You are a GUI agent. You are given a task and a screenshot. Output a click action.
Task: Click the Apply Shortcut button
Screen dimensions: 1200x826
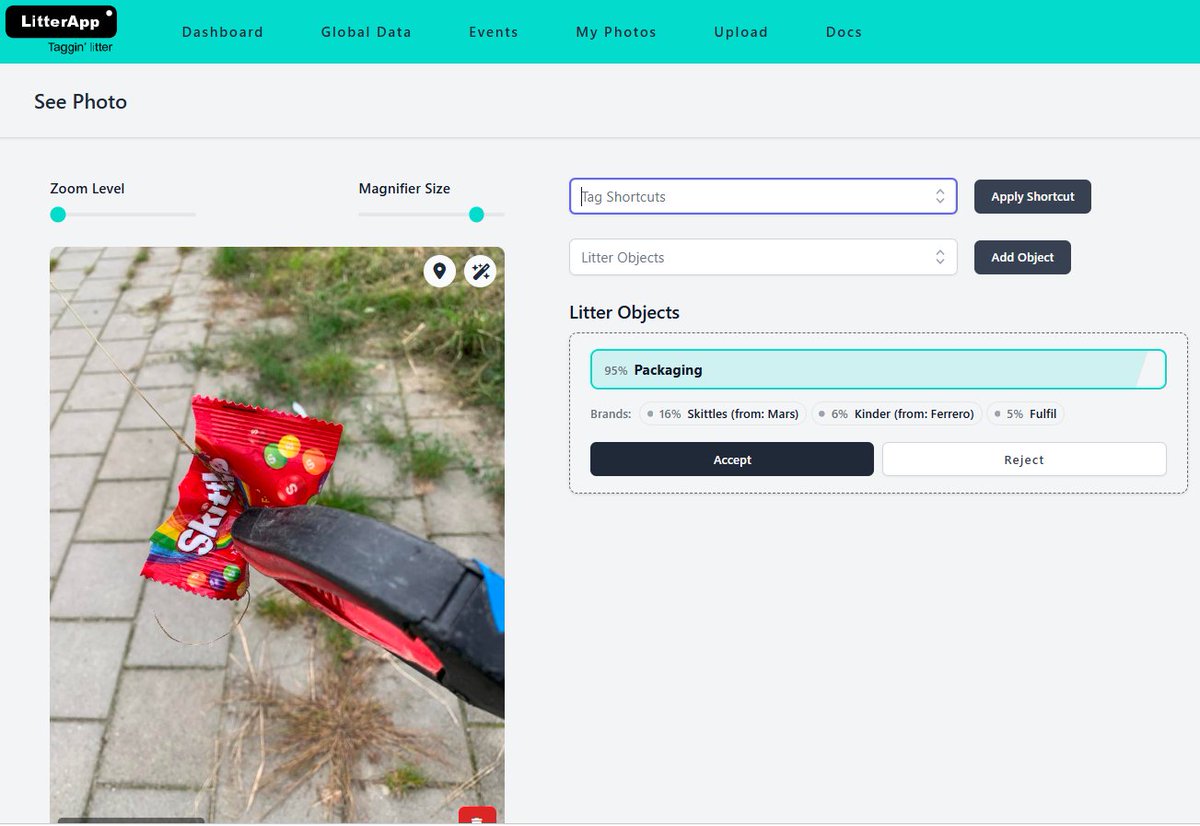tap(1033, 197)
